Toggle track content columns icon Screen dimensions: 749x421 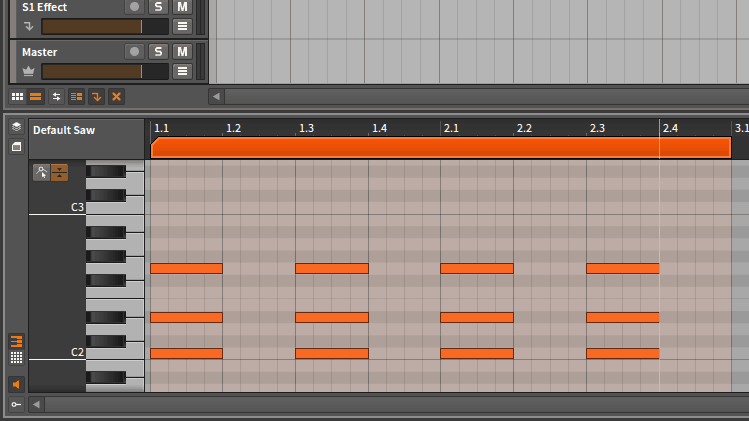point(76,97)
